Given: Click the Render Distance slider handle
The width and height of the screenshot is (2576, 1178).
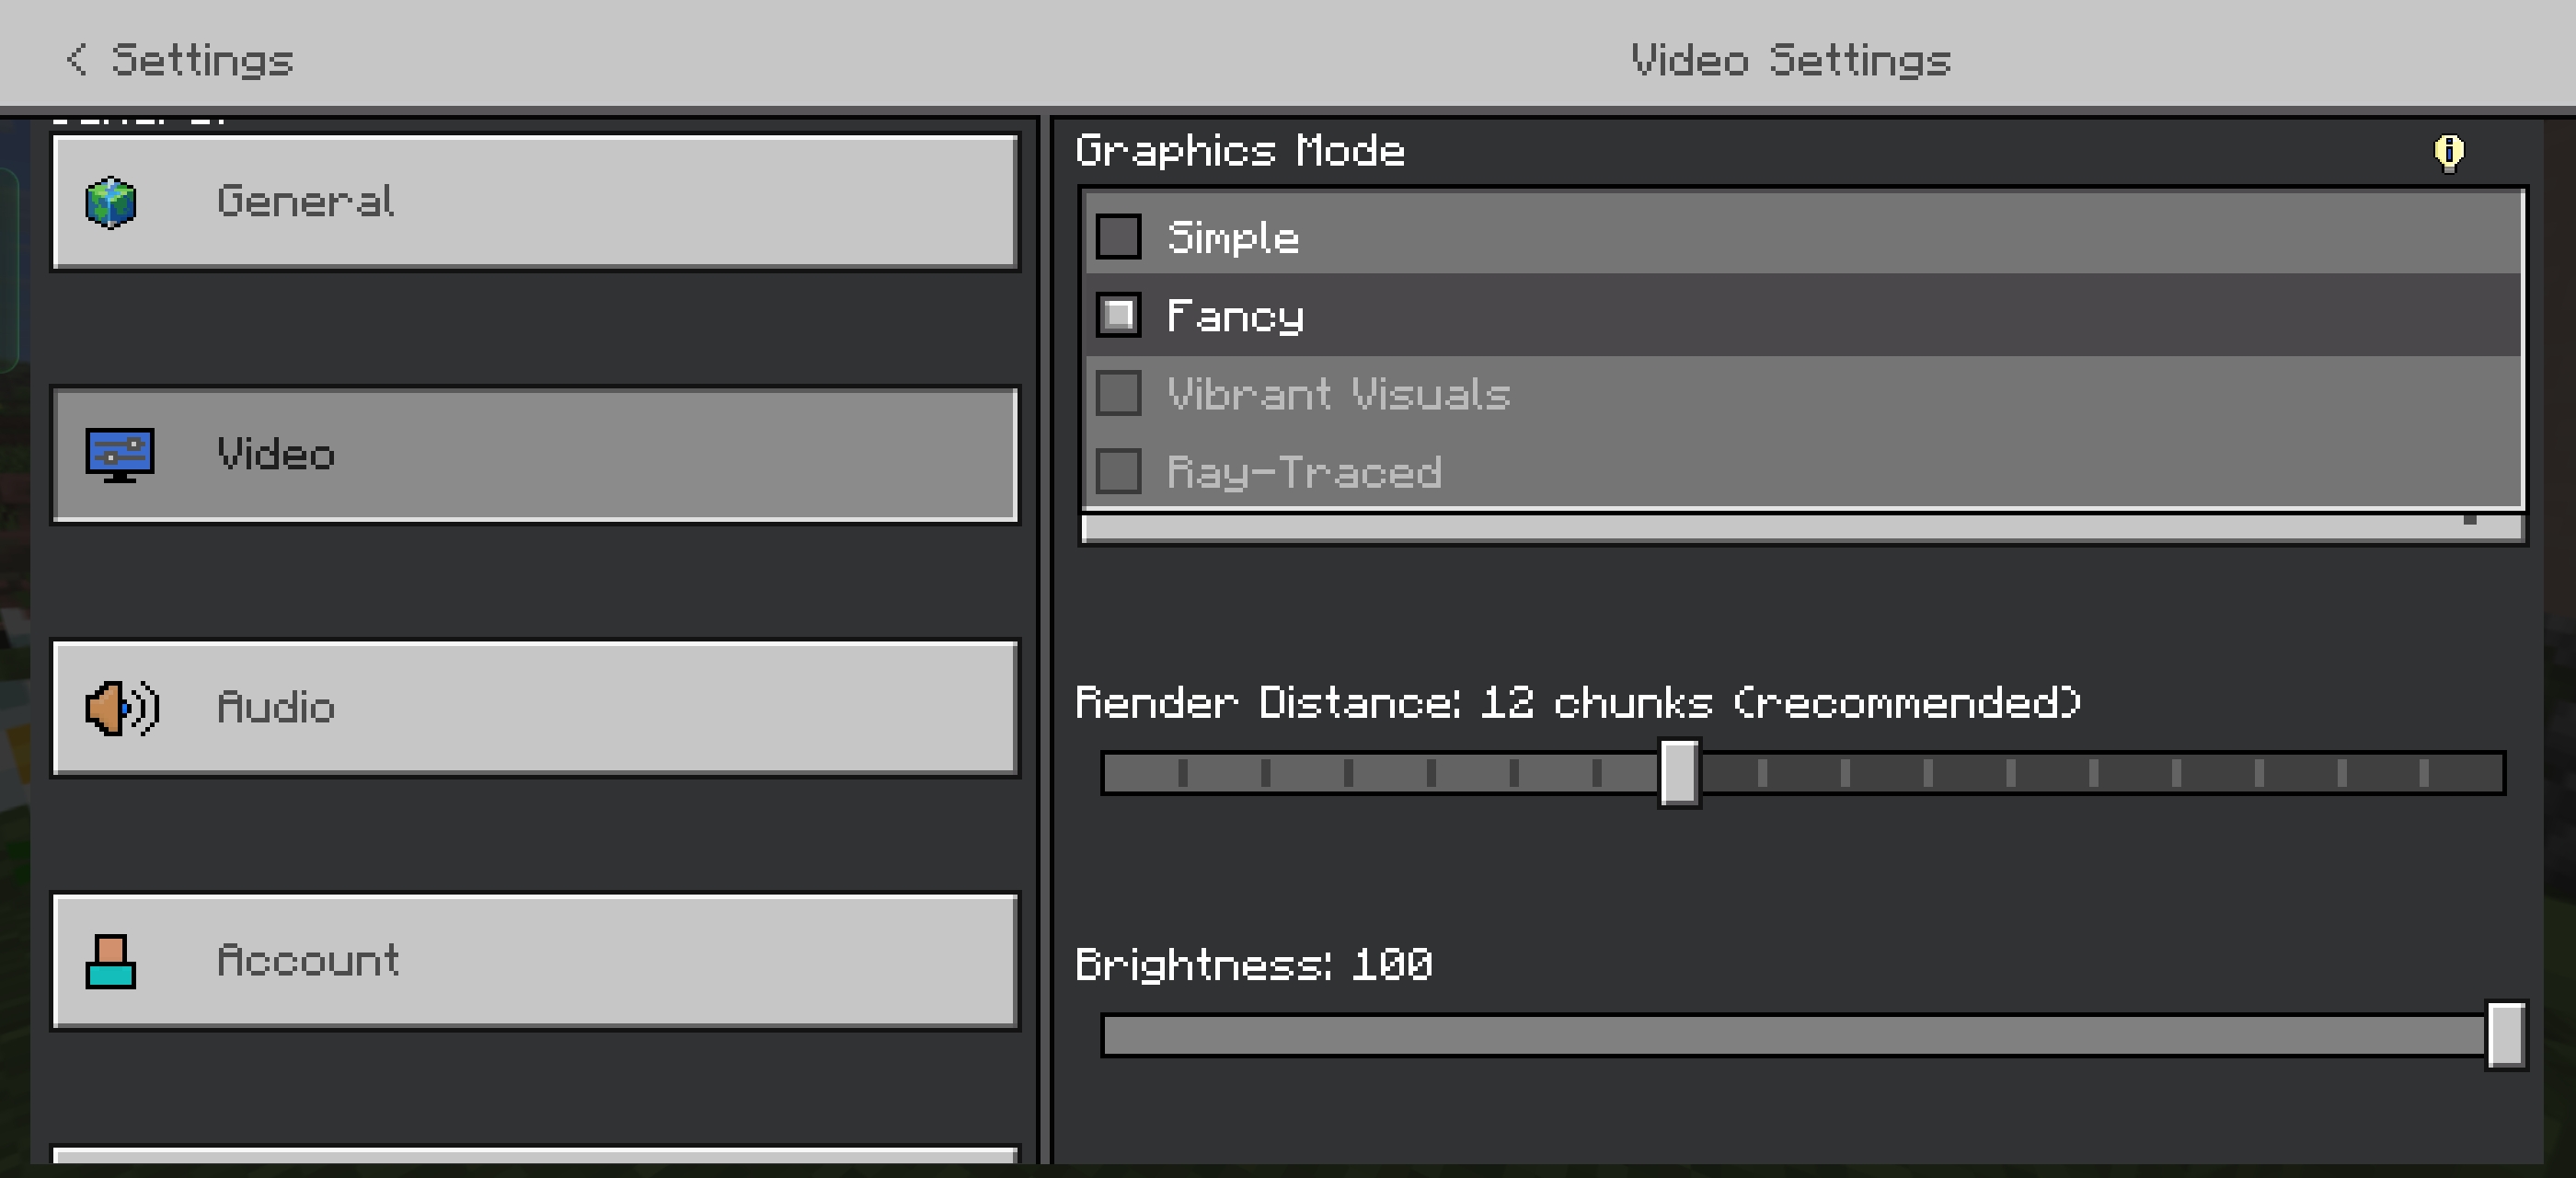Looking at the screenshot, I should (1679, 773).
